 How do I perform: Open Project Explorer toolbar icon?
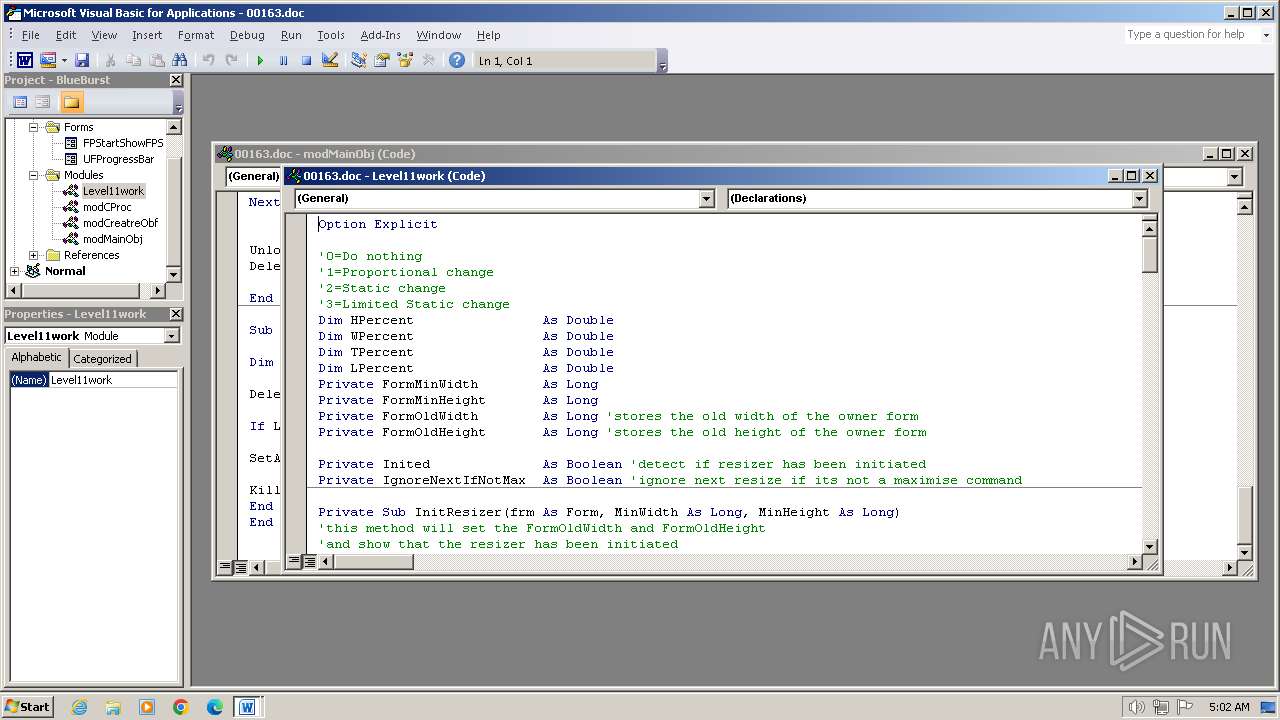point(358,61)
